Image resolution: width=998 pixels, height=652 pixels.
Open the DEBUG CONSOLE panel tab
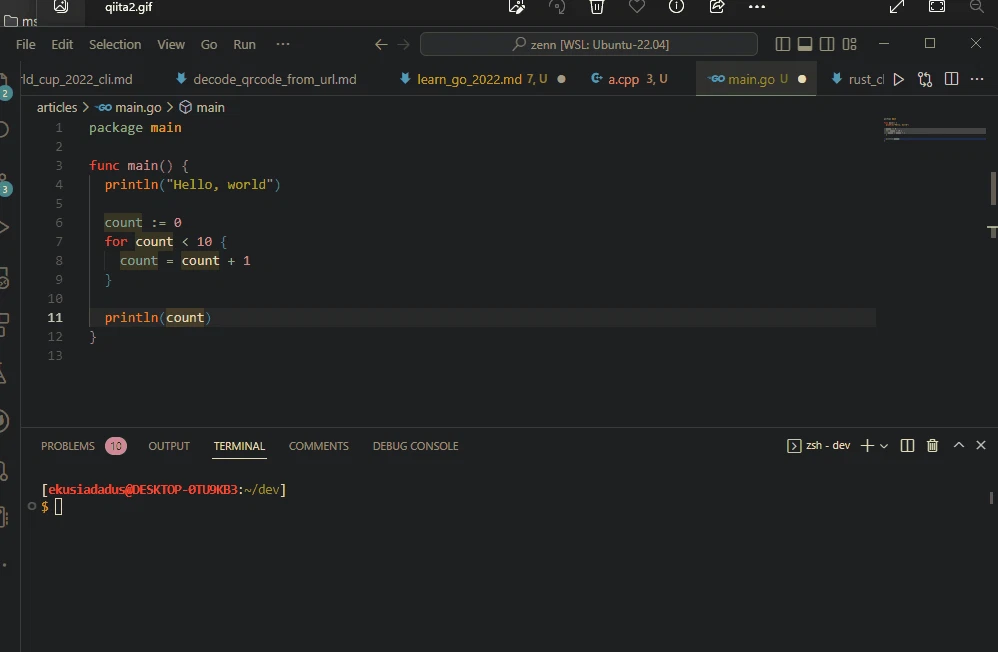click(x=415, y=446)
